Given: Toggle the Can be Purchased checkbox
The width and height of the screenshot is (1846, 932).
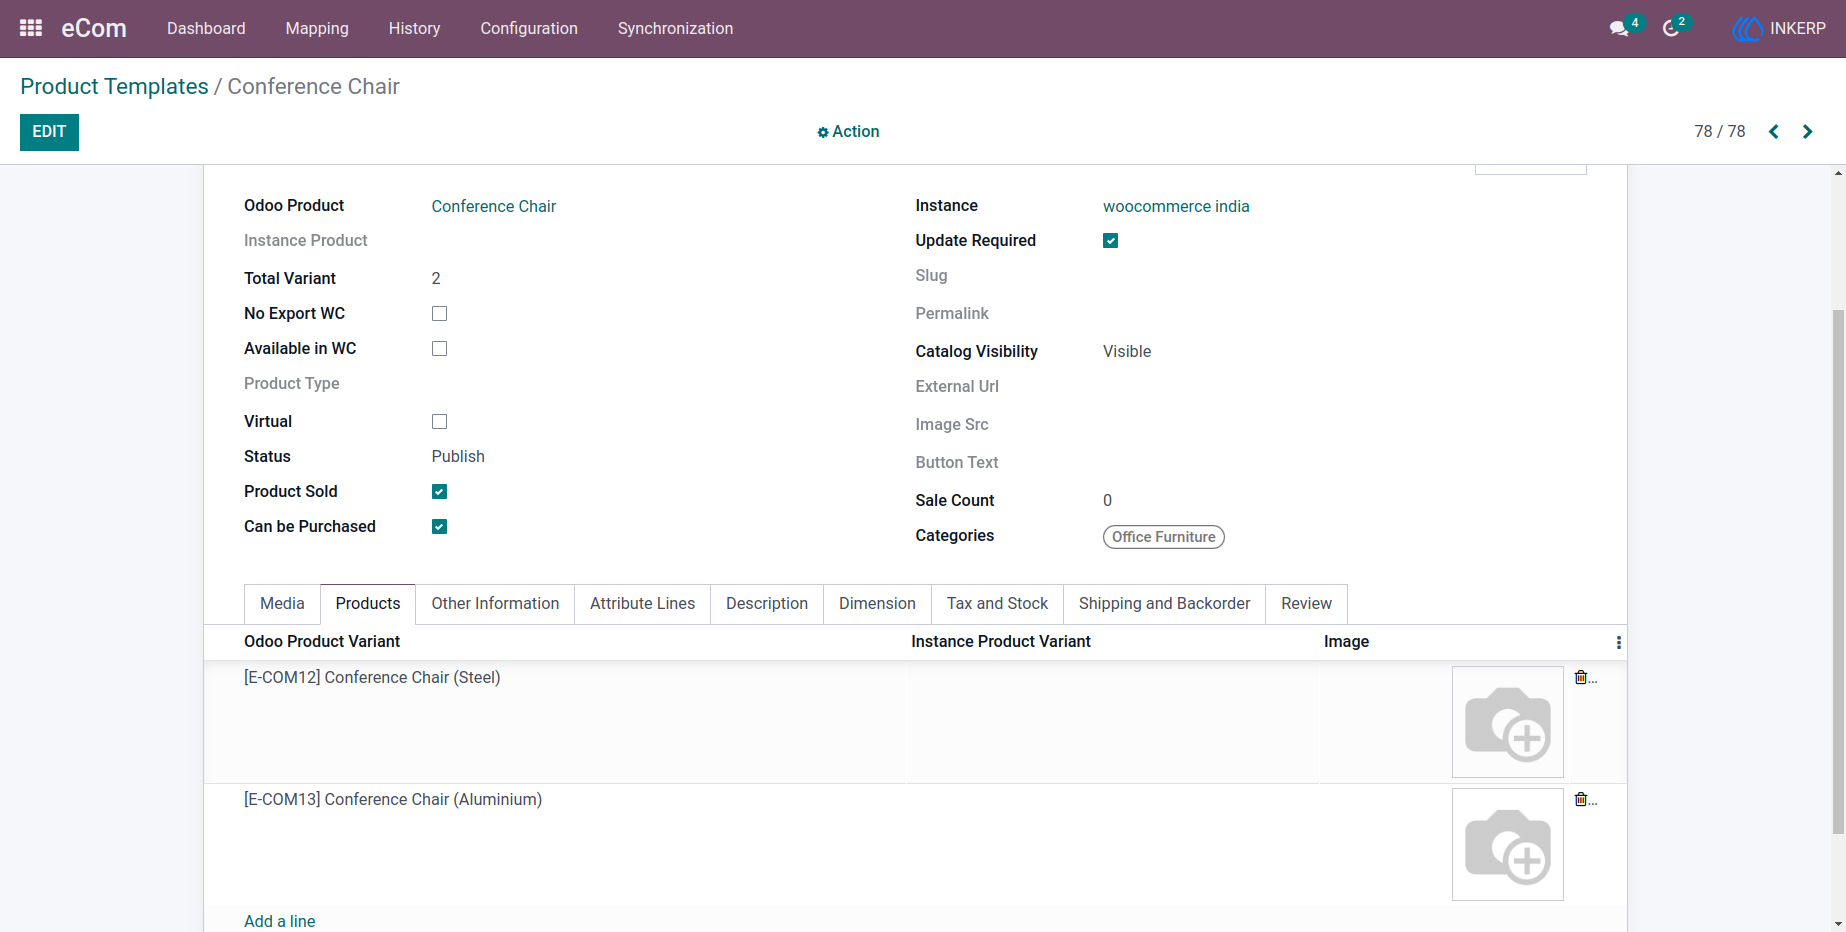Looking at the screenshot, I should (x=439, y=527).
